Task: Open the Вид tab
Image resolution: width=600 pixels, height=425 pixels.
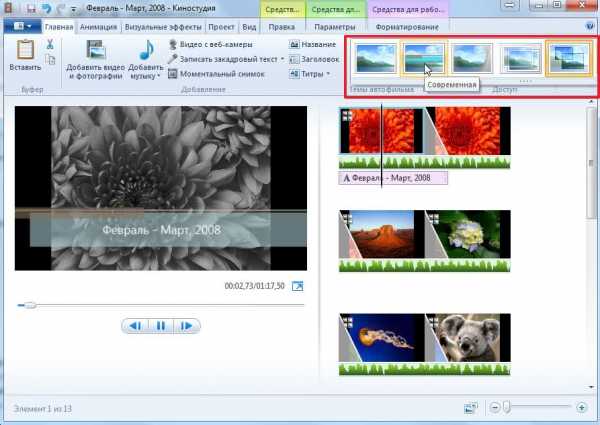Action: click(x=249, y=27)
